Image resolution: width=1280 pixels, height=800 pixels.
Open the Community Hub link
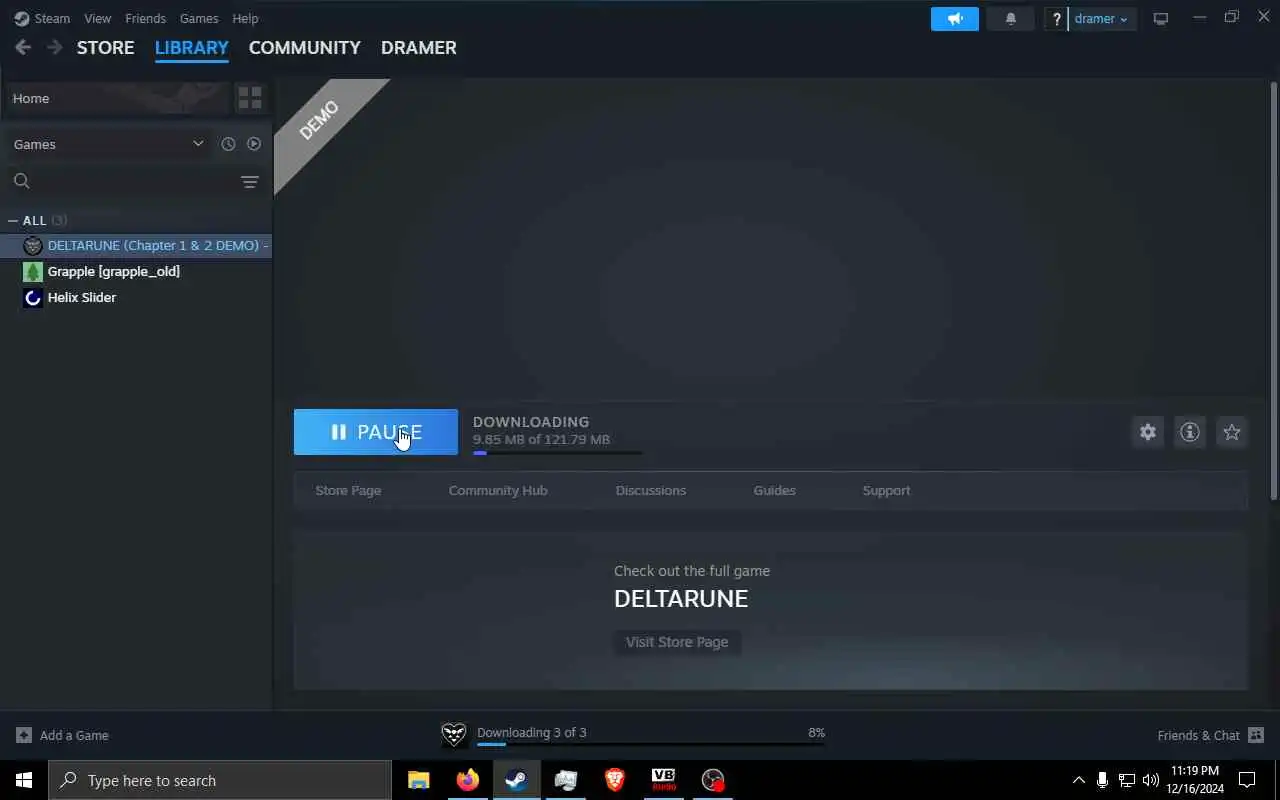[498, 490]
